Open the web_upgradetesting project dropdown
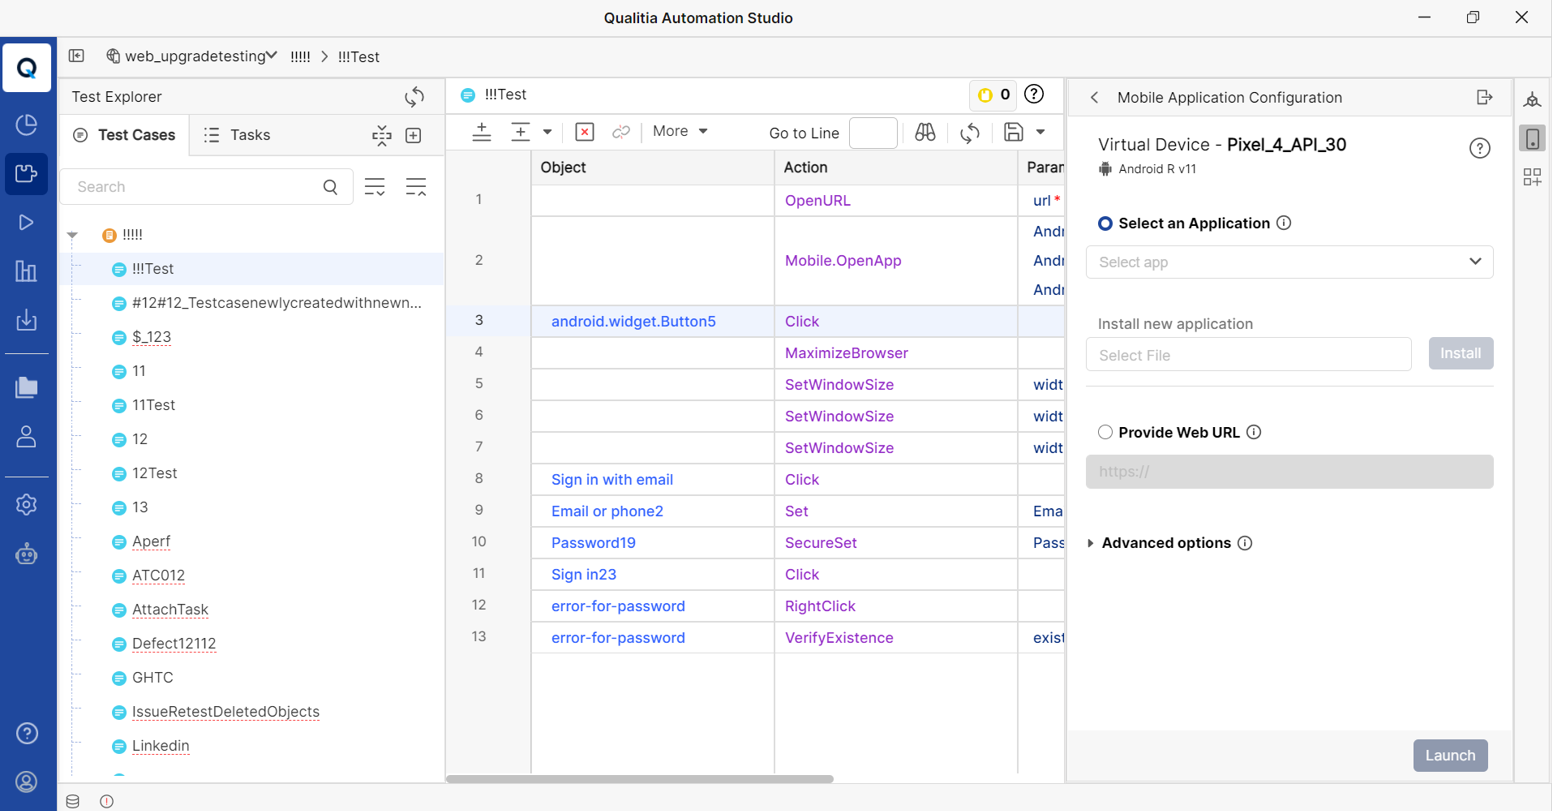1552x811 pixels. pos(191,56)
